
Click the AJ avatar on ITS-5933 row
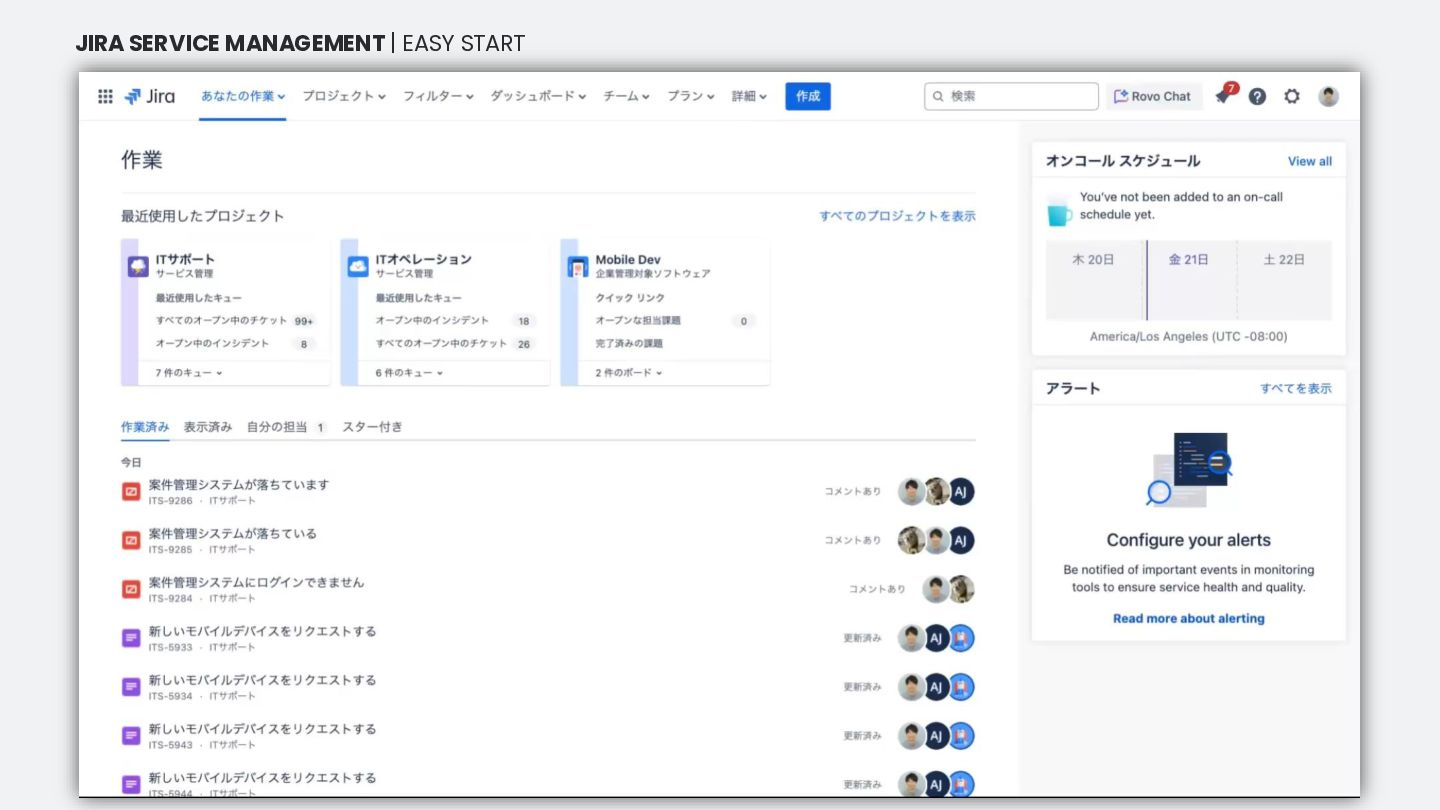coord(937,638)
